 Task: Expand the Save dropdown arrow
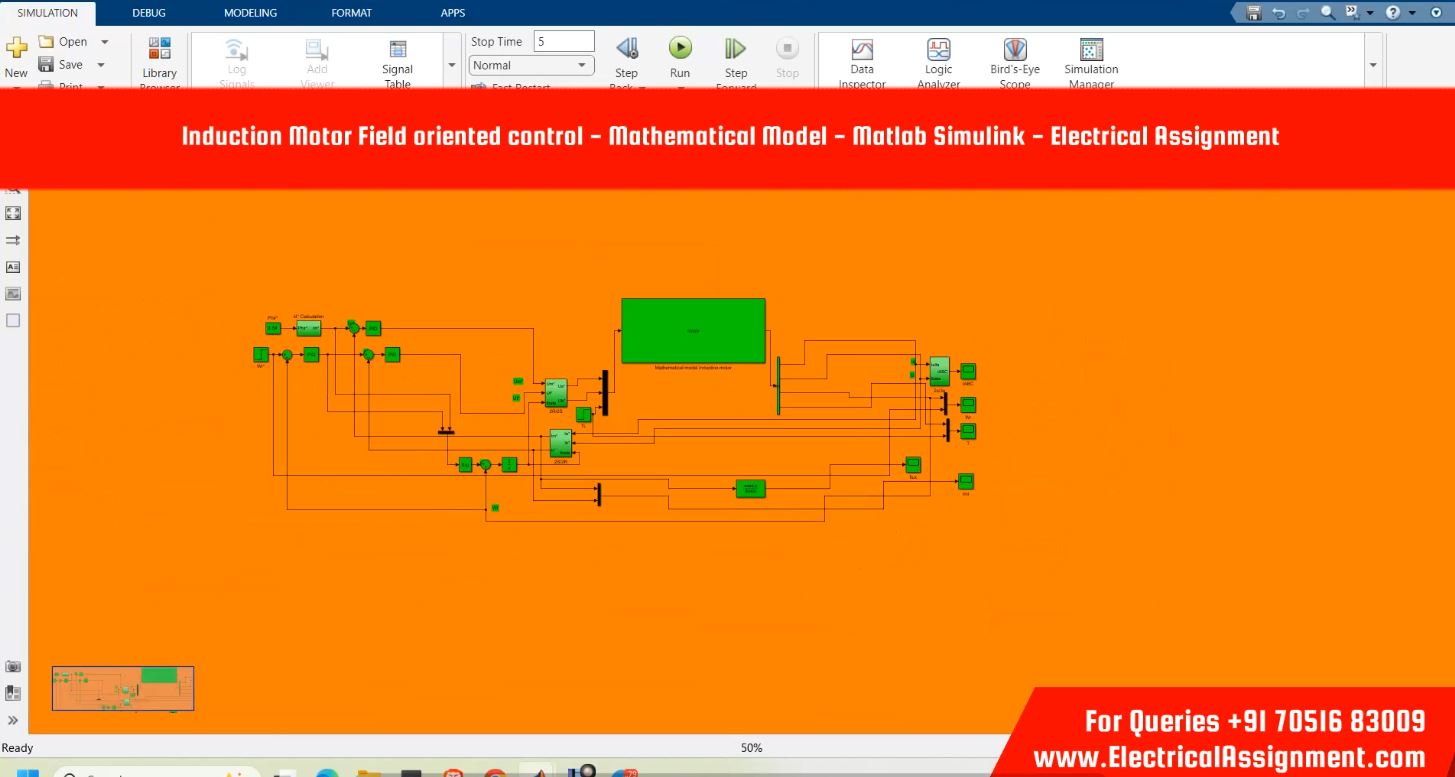click(101, 65)
